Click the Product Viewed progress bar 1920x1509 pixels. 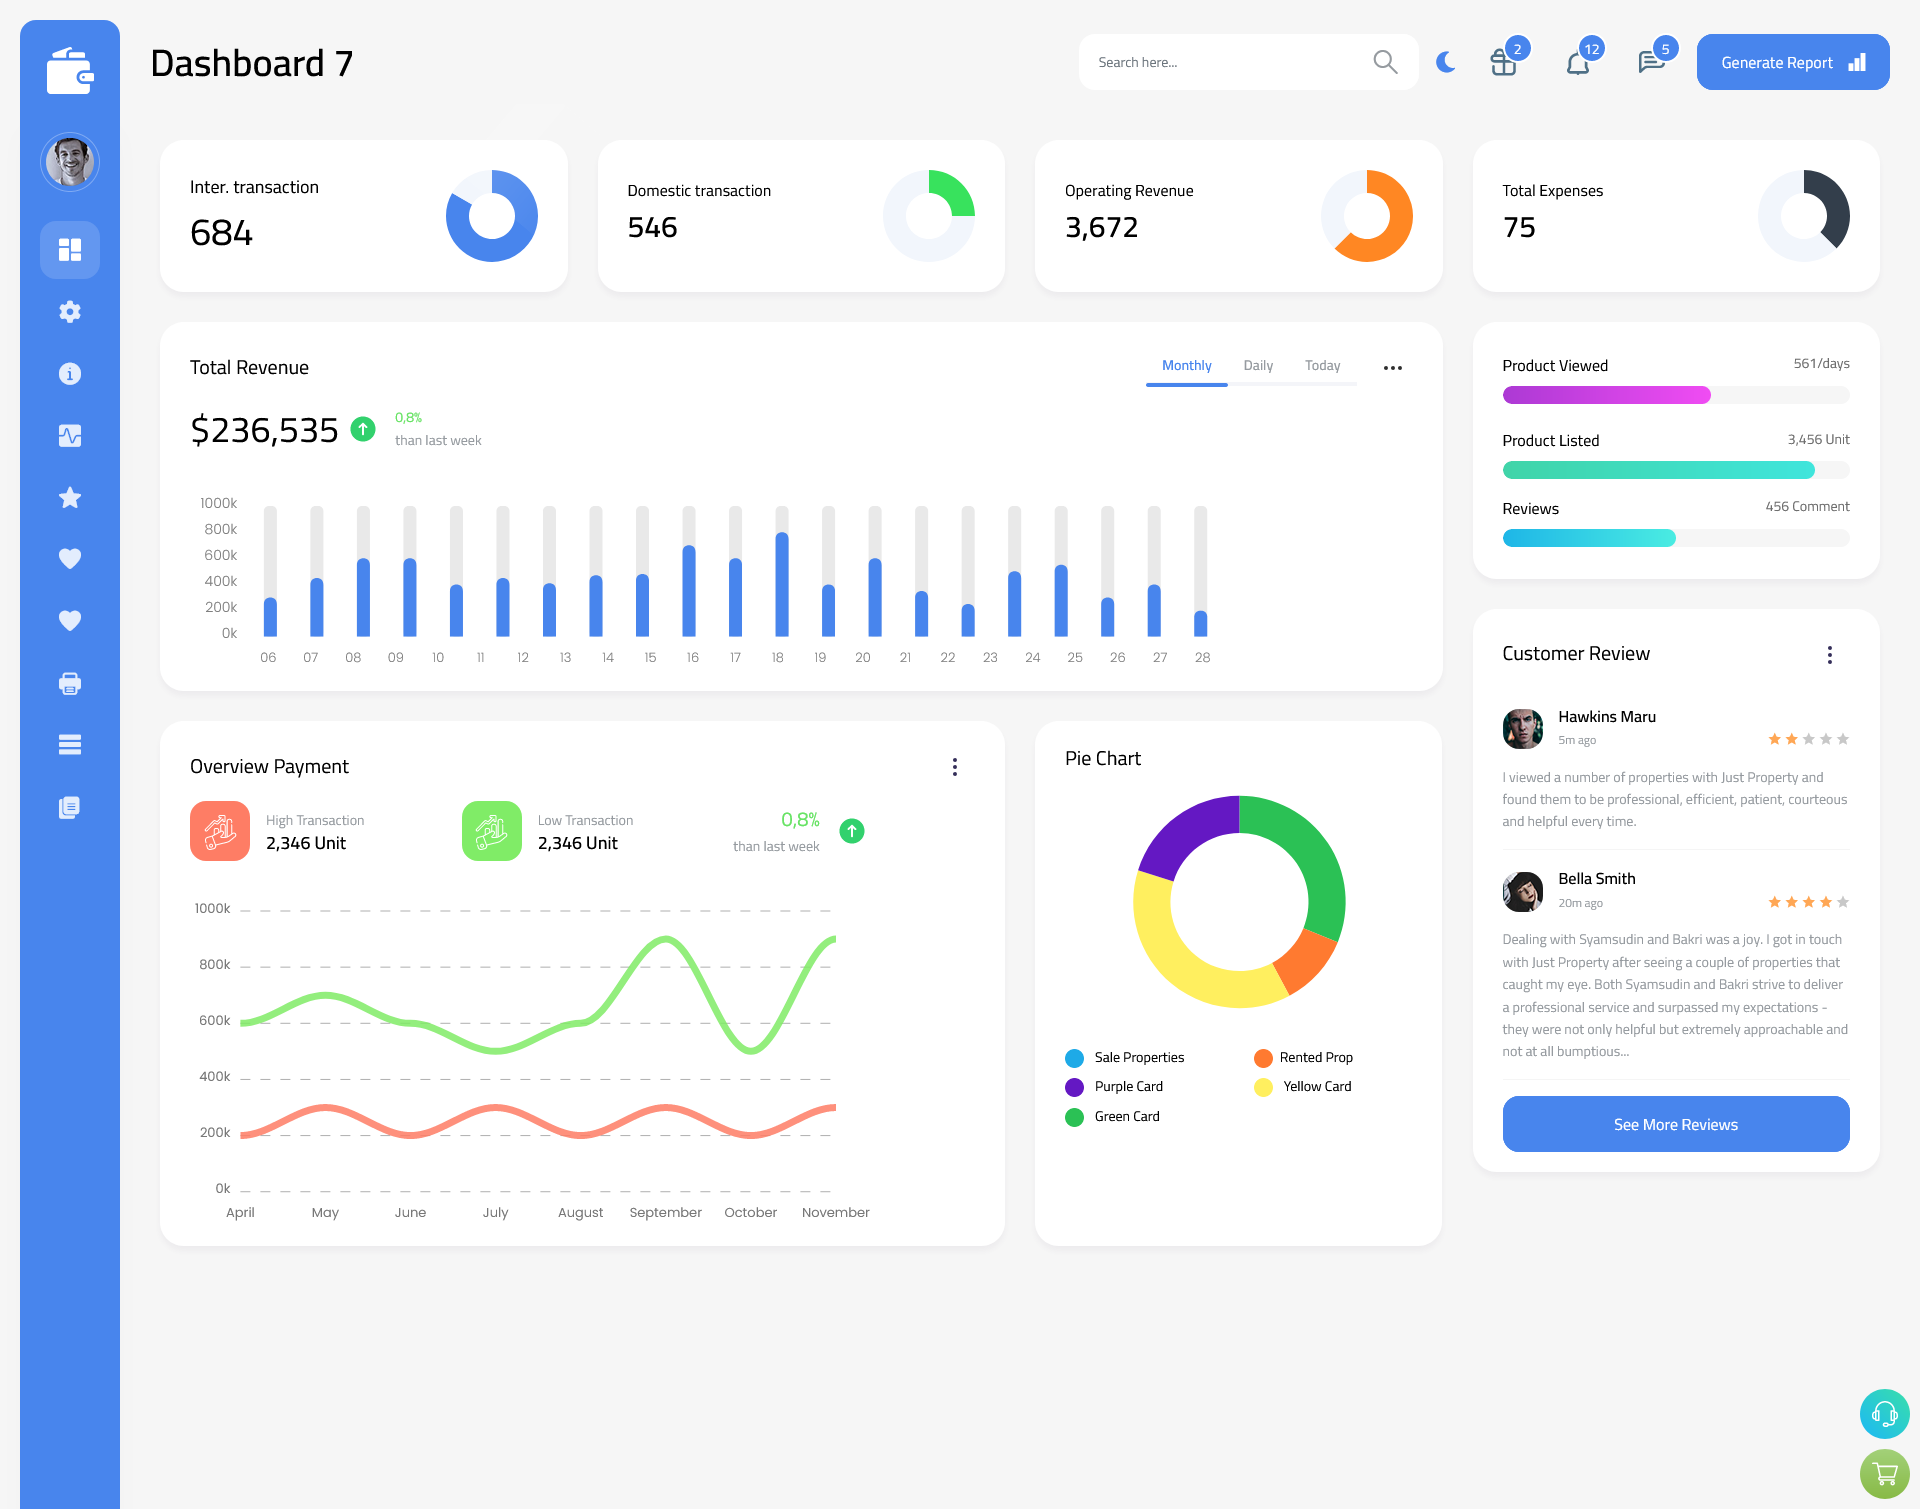click(1674, 394)
